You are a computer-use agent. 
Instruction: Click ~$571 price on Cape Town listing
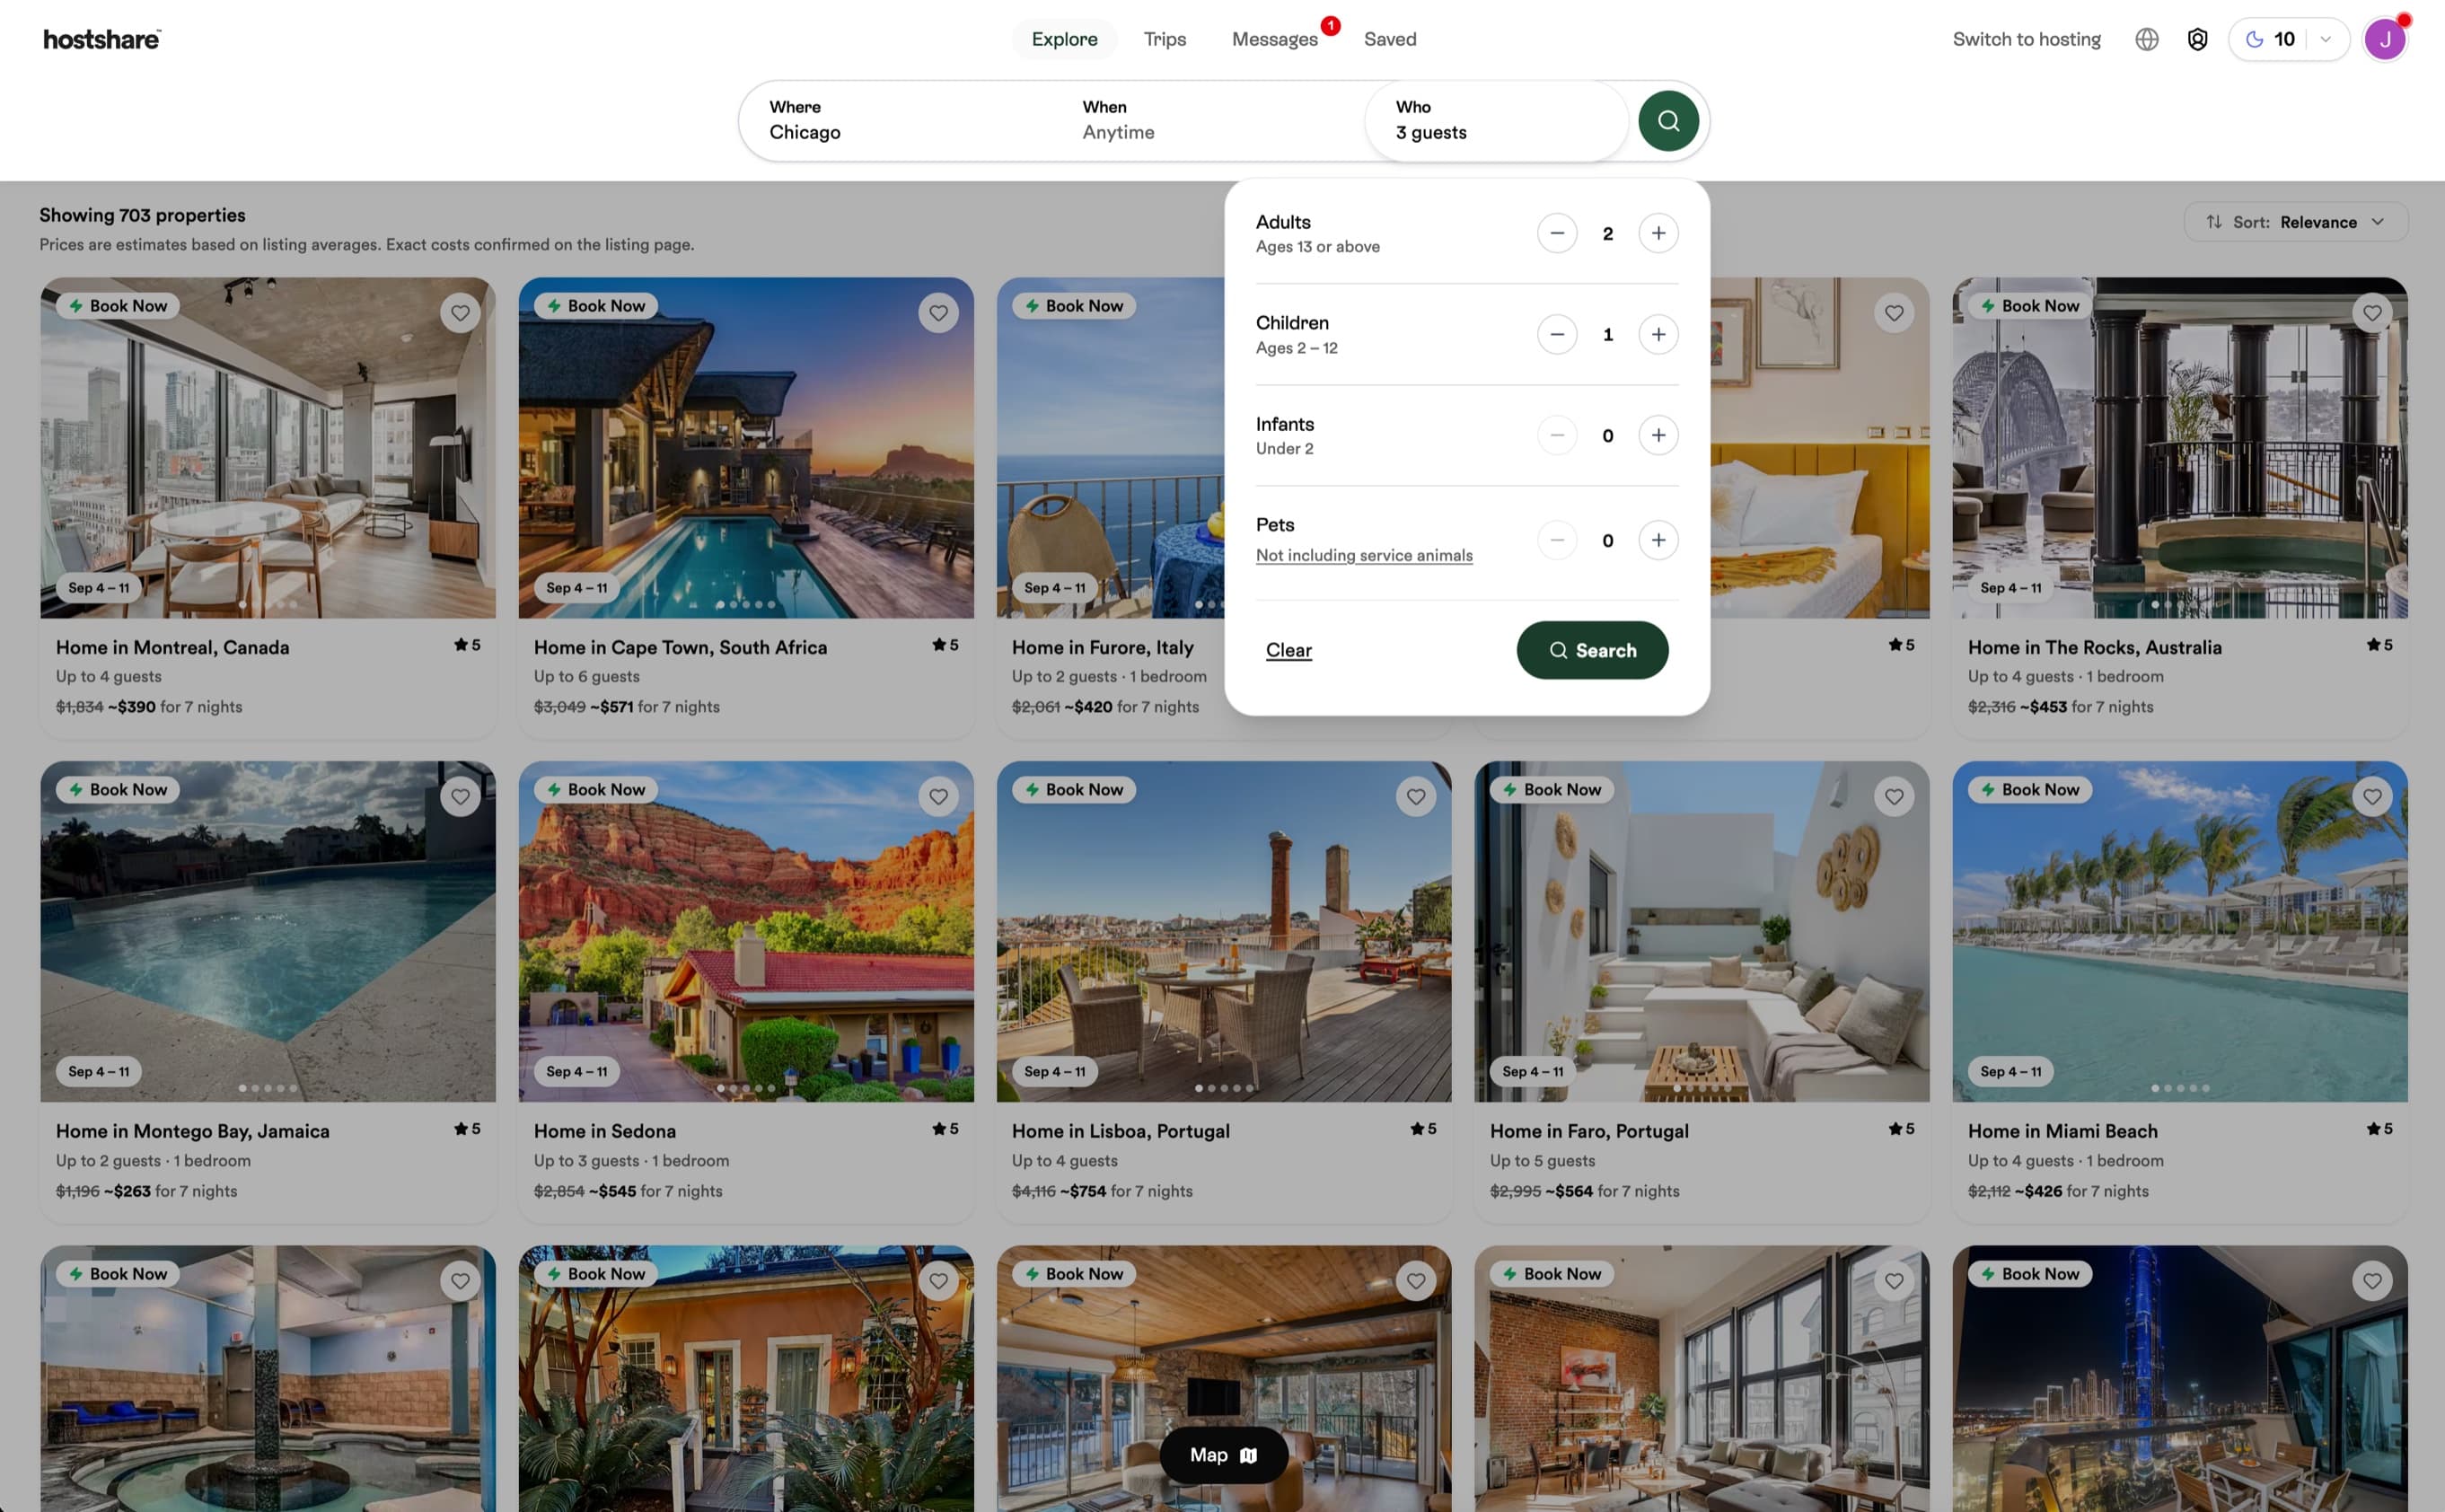point(611,707)
